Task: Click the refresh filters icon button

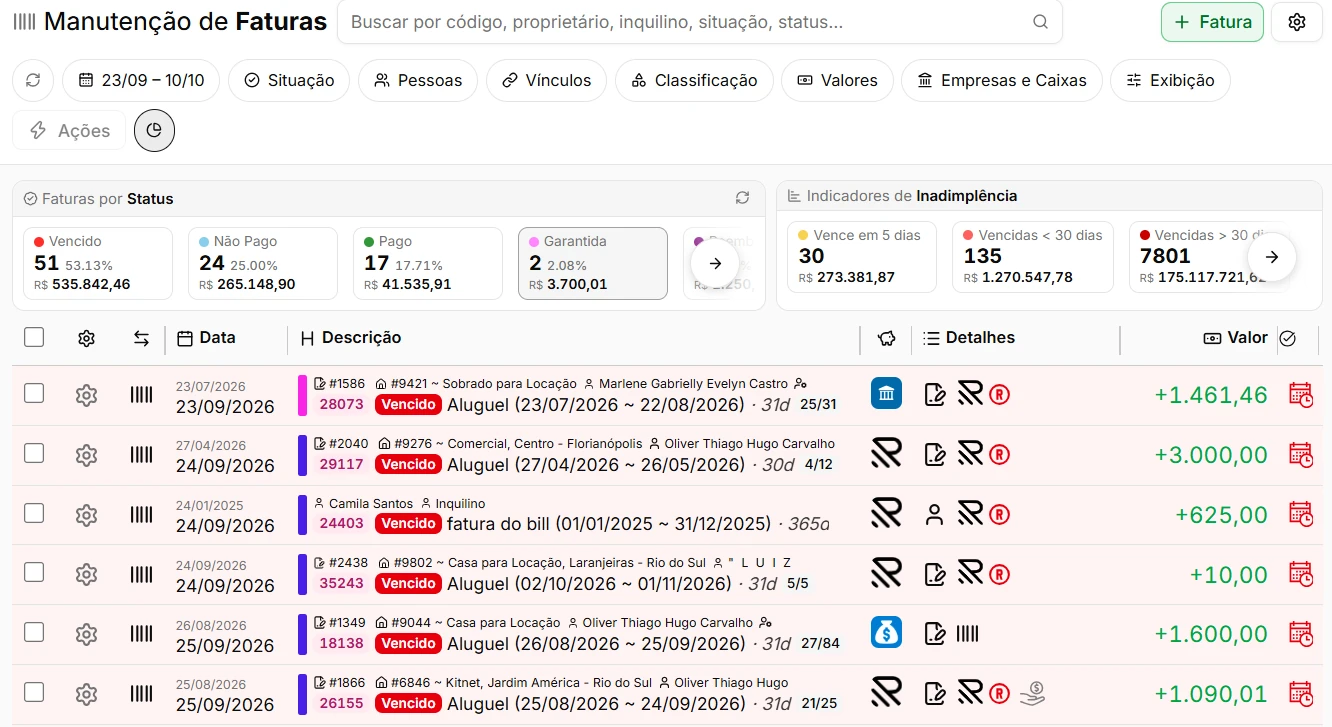Action: (x=33, y=80)
